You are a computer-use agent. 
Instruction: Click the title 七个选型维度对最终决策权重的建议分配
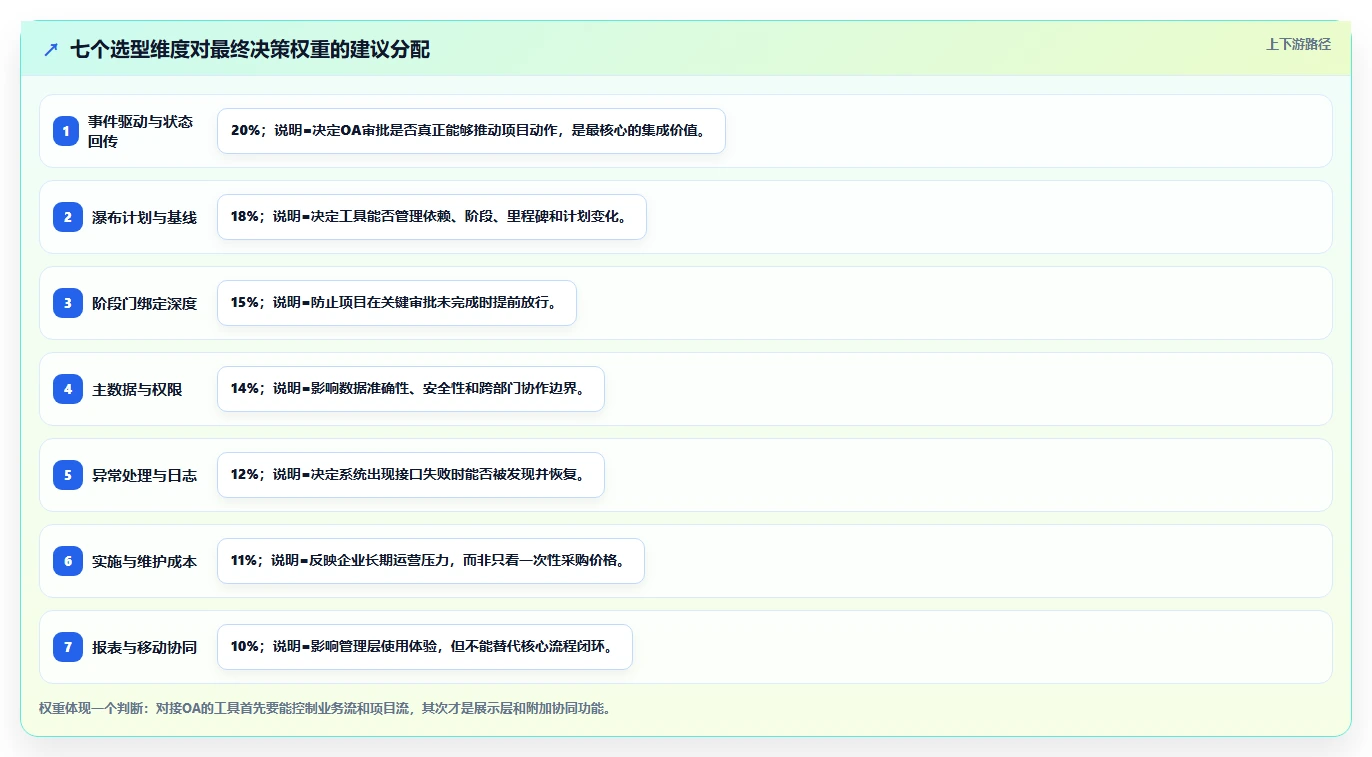[x=250, y=49]
